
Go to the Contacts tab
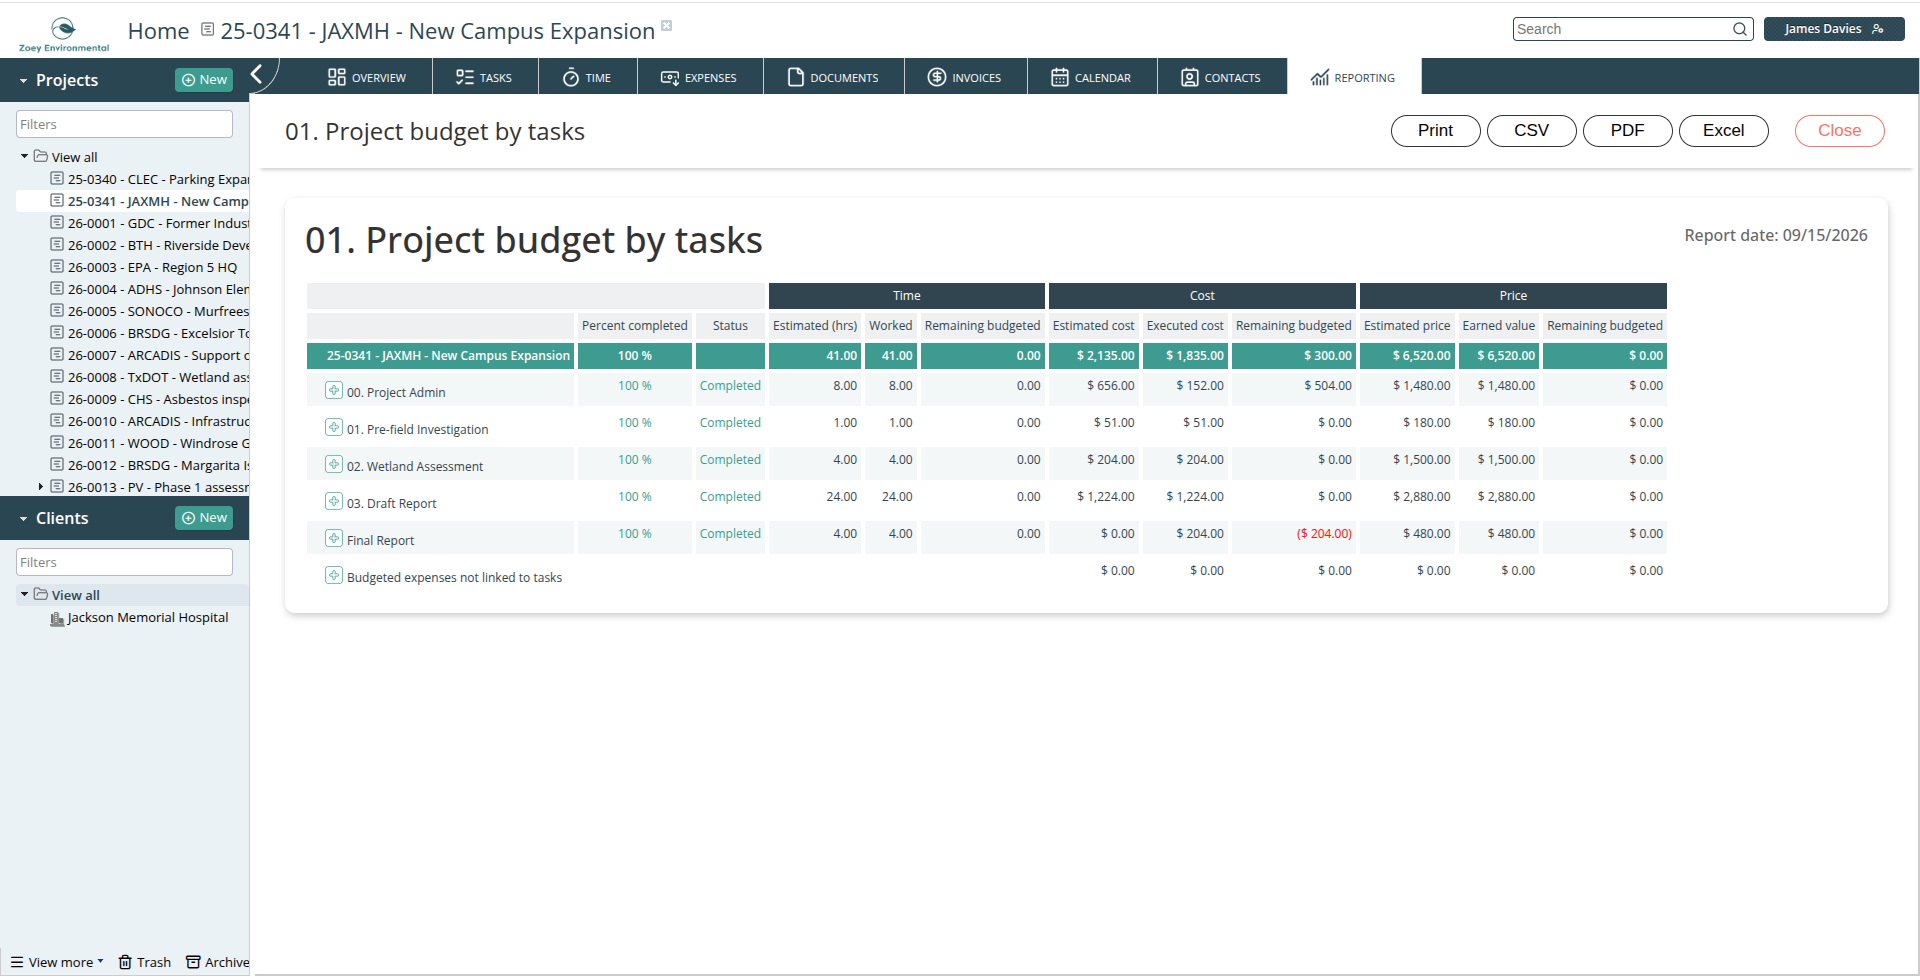(1222, 77)
